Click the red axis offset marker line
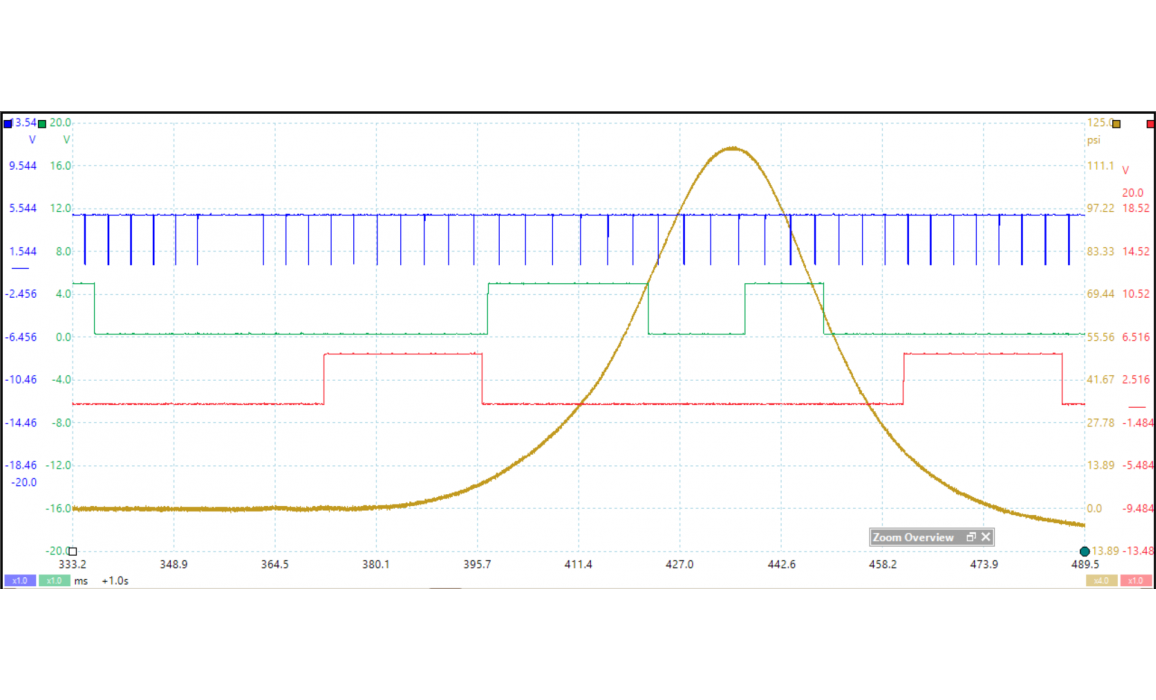1156x700 pixels. point(1137,407)
